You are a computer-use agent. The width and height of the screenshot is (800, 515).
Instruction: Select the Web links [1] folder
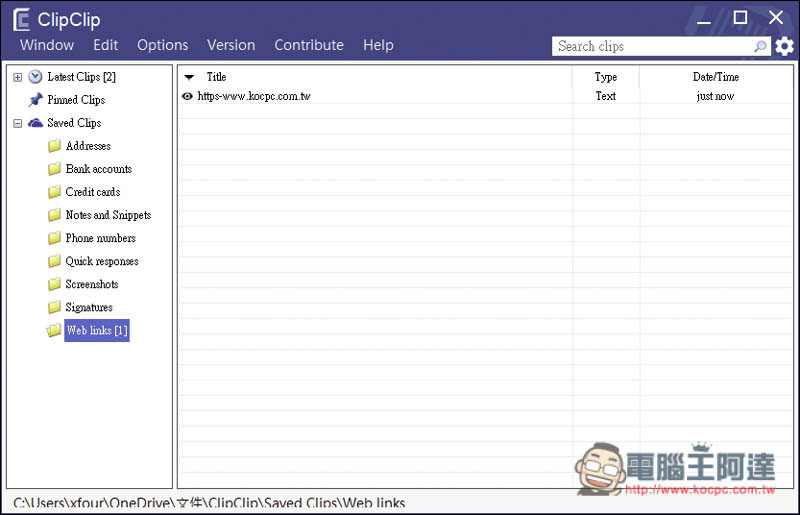[97, 330]
